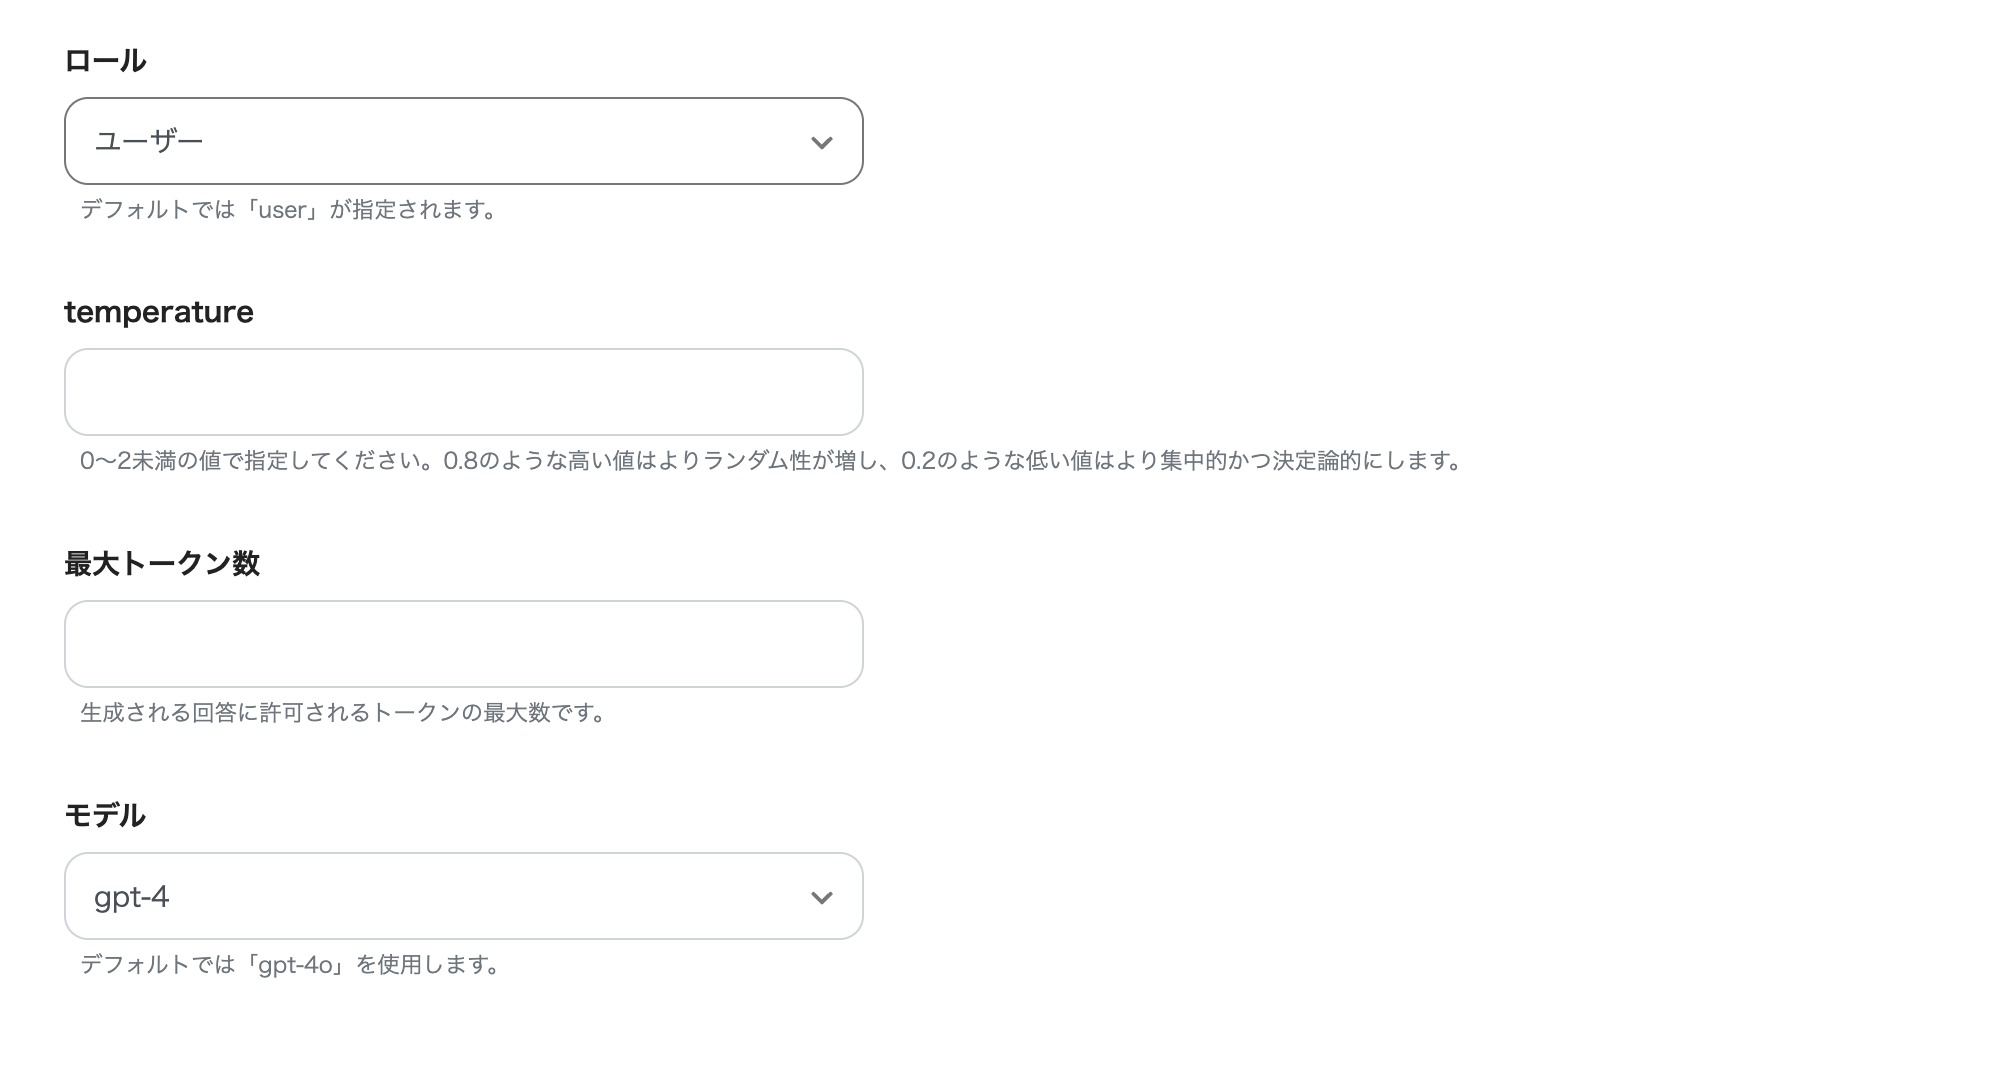Expand the model selection list

(x=463, y=897)
